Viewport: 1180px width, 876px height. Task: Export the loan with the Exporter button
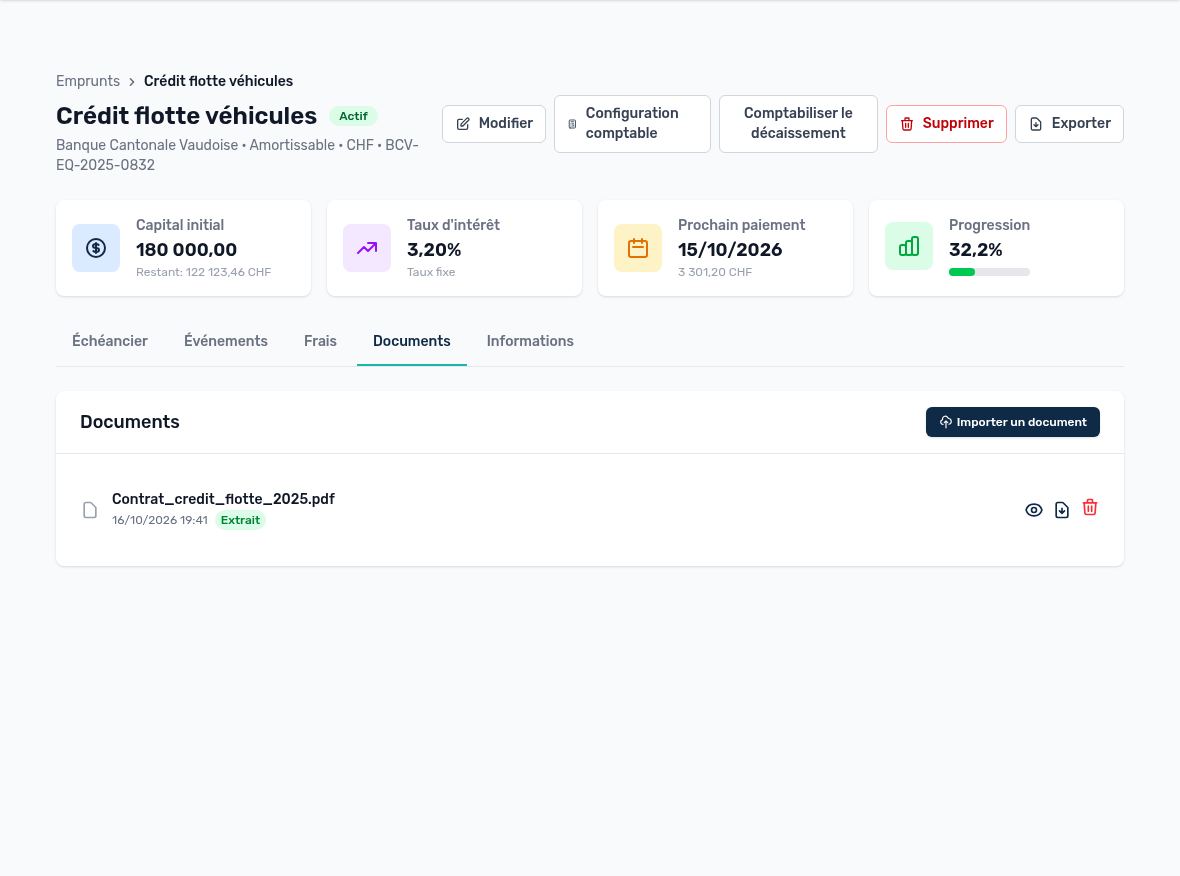pyautogui.click(x=1069, y=123)
